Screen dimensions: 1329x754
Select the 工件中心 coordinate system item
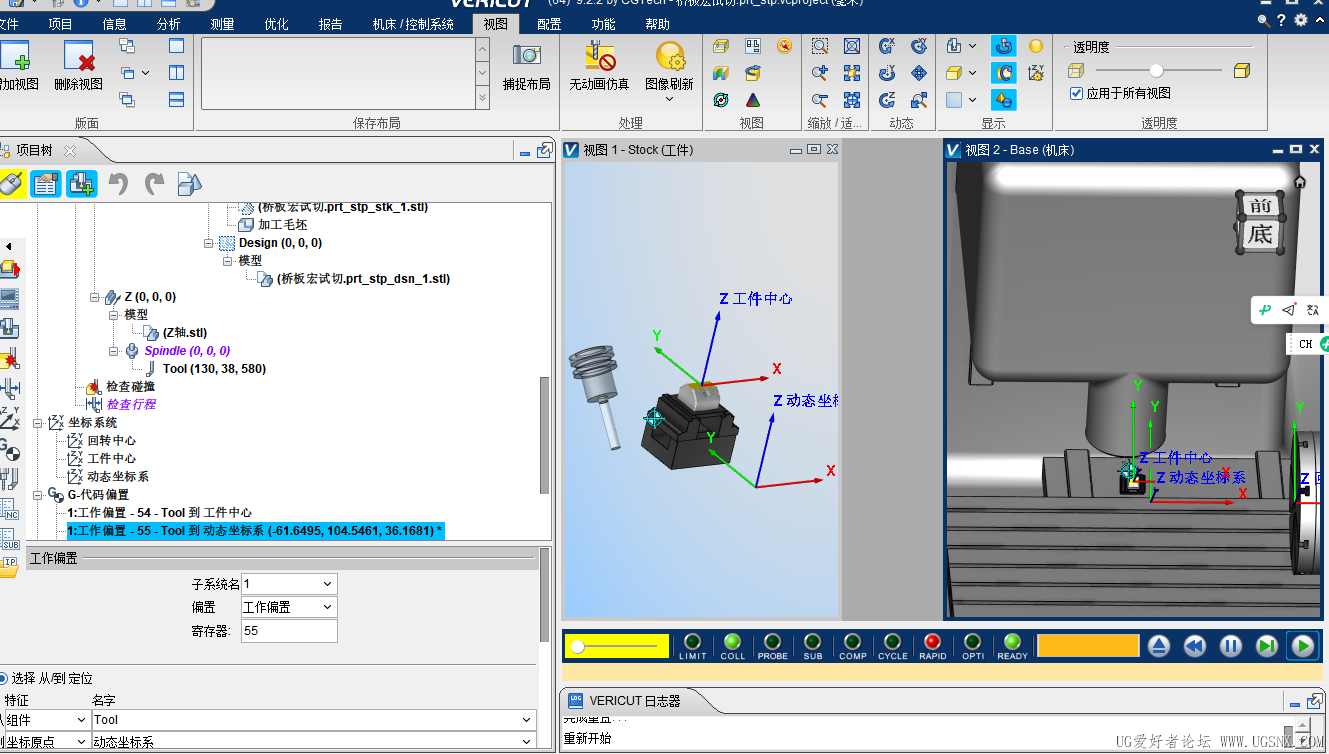point(111,458)
